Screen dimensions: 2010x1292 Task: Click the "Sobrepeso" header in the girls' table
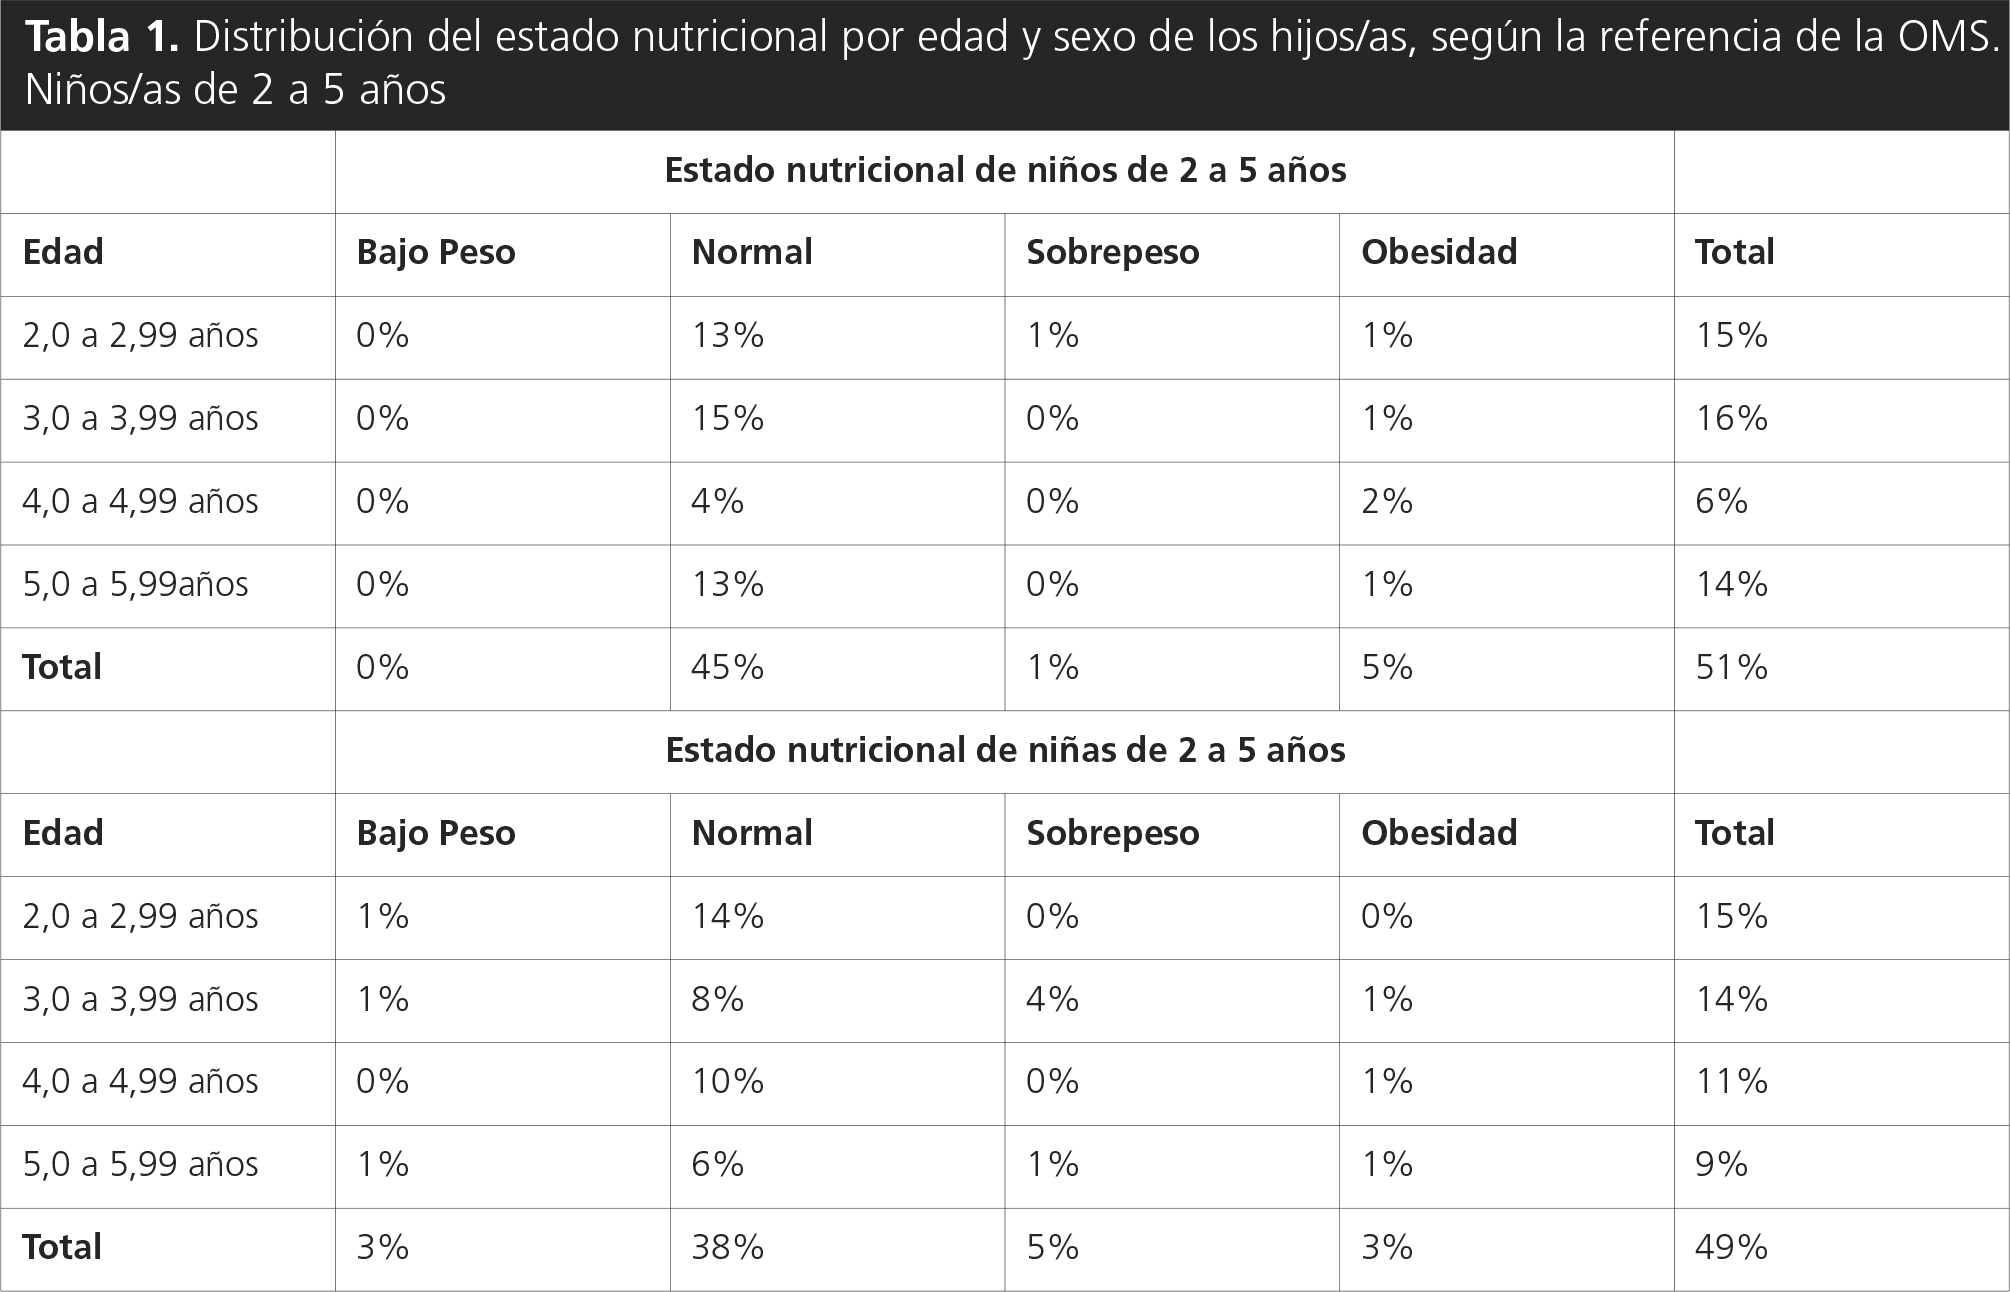1112,834
